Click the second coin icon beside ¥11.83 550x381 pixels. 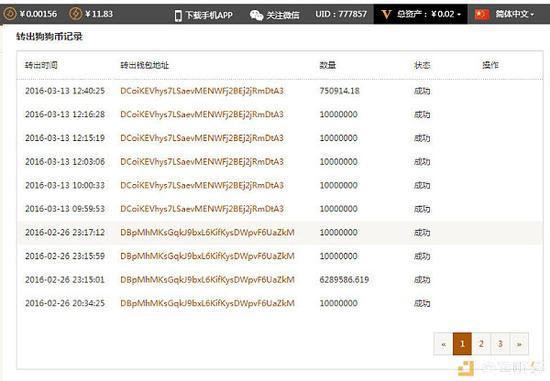75,14
